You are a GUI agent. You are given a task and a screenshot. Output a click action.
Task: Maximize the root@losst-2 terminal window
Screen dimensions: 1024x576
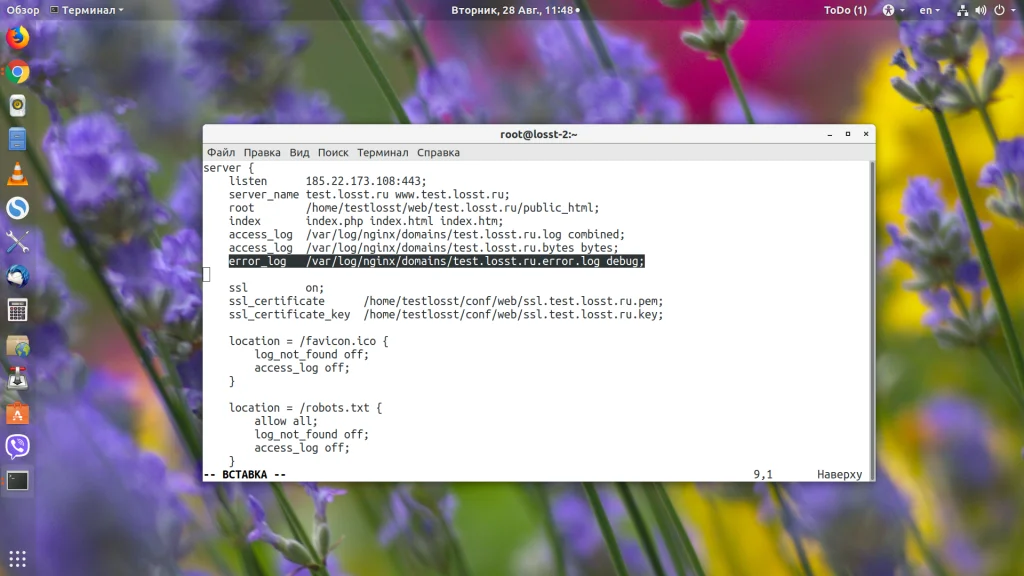click(848, 134)
